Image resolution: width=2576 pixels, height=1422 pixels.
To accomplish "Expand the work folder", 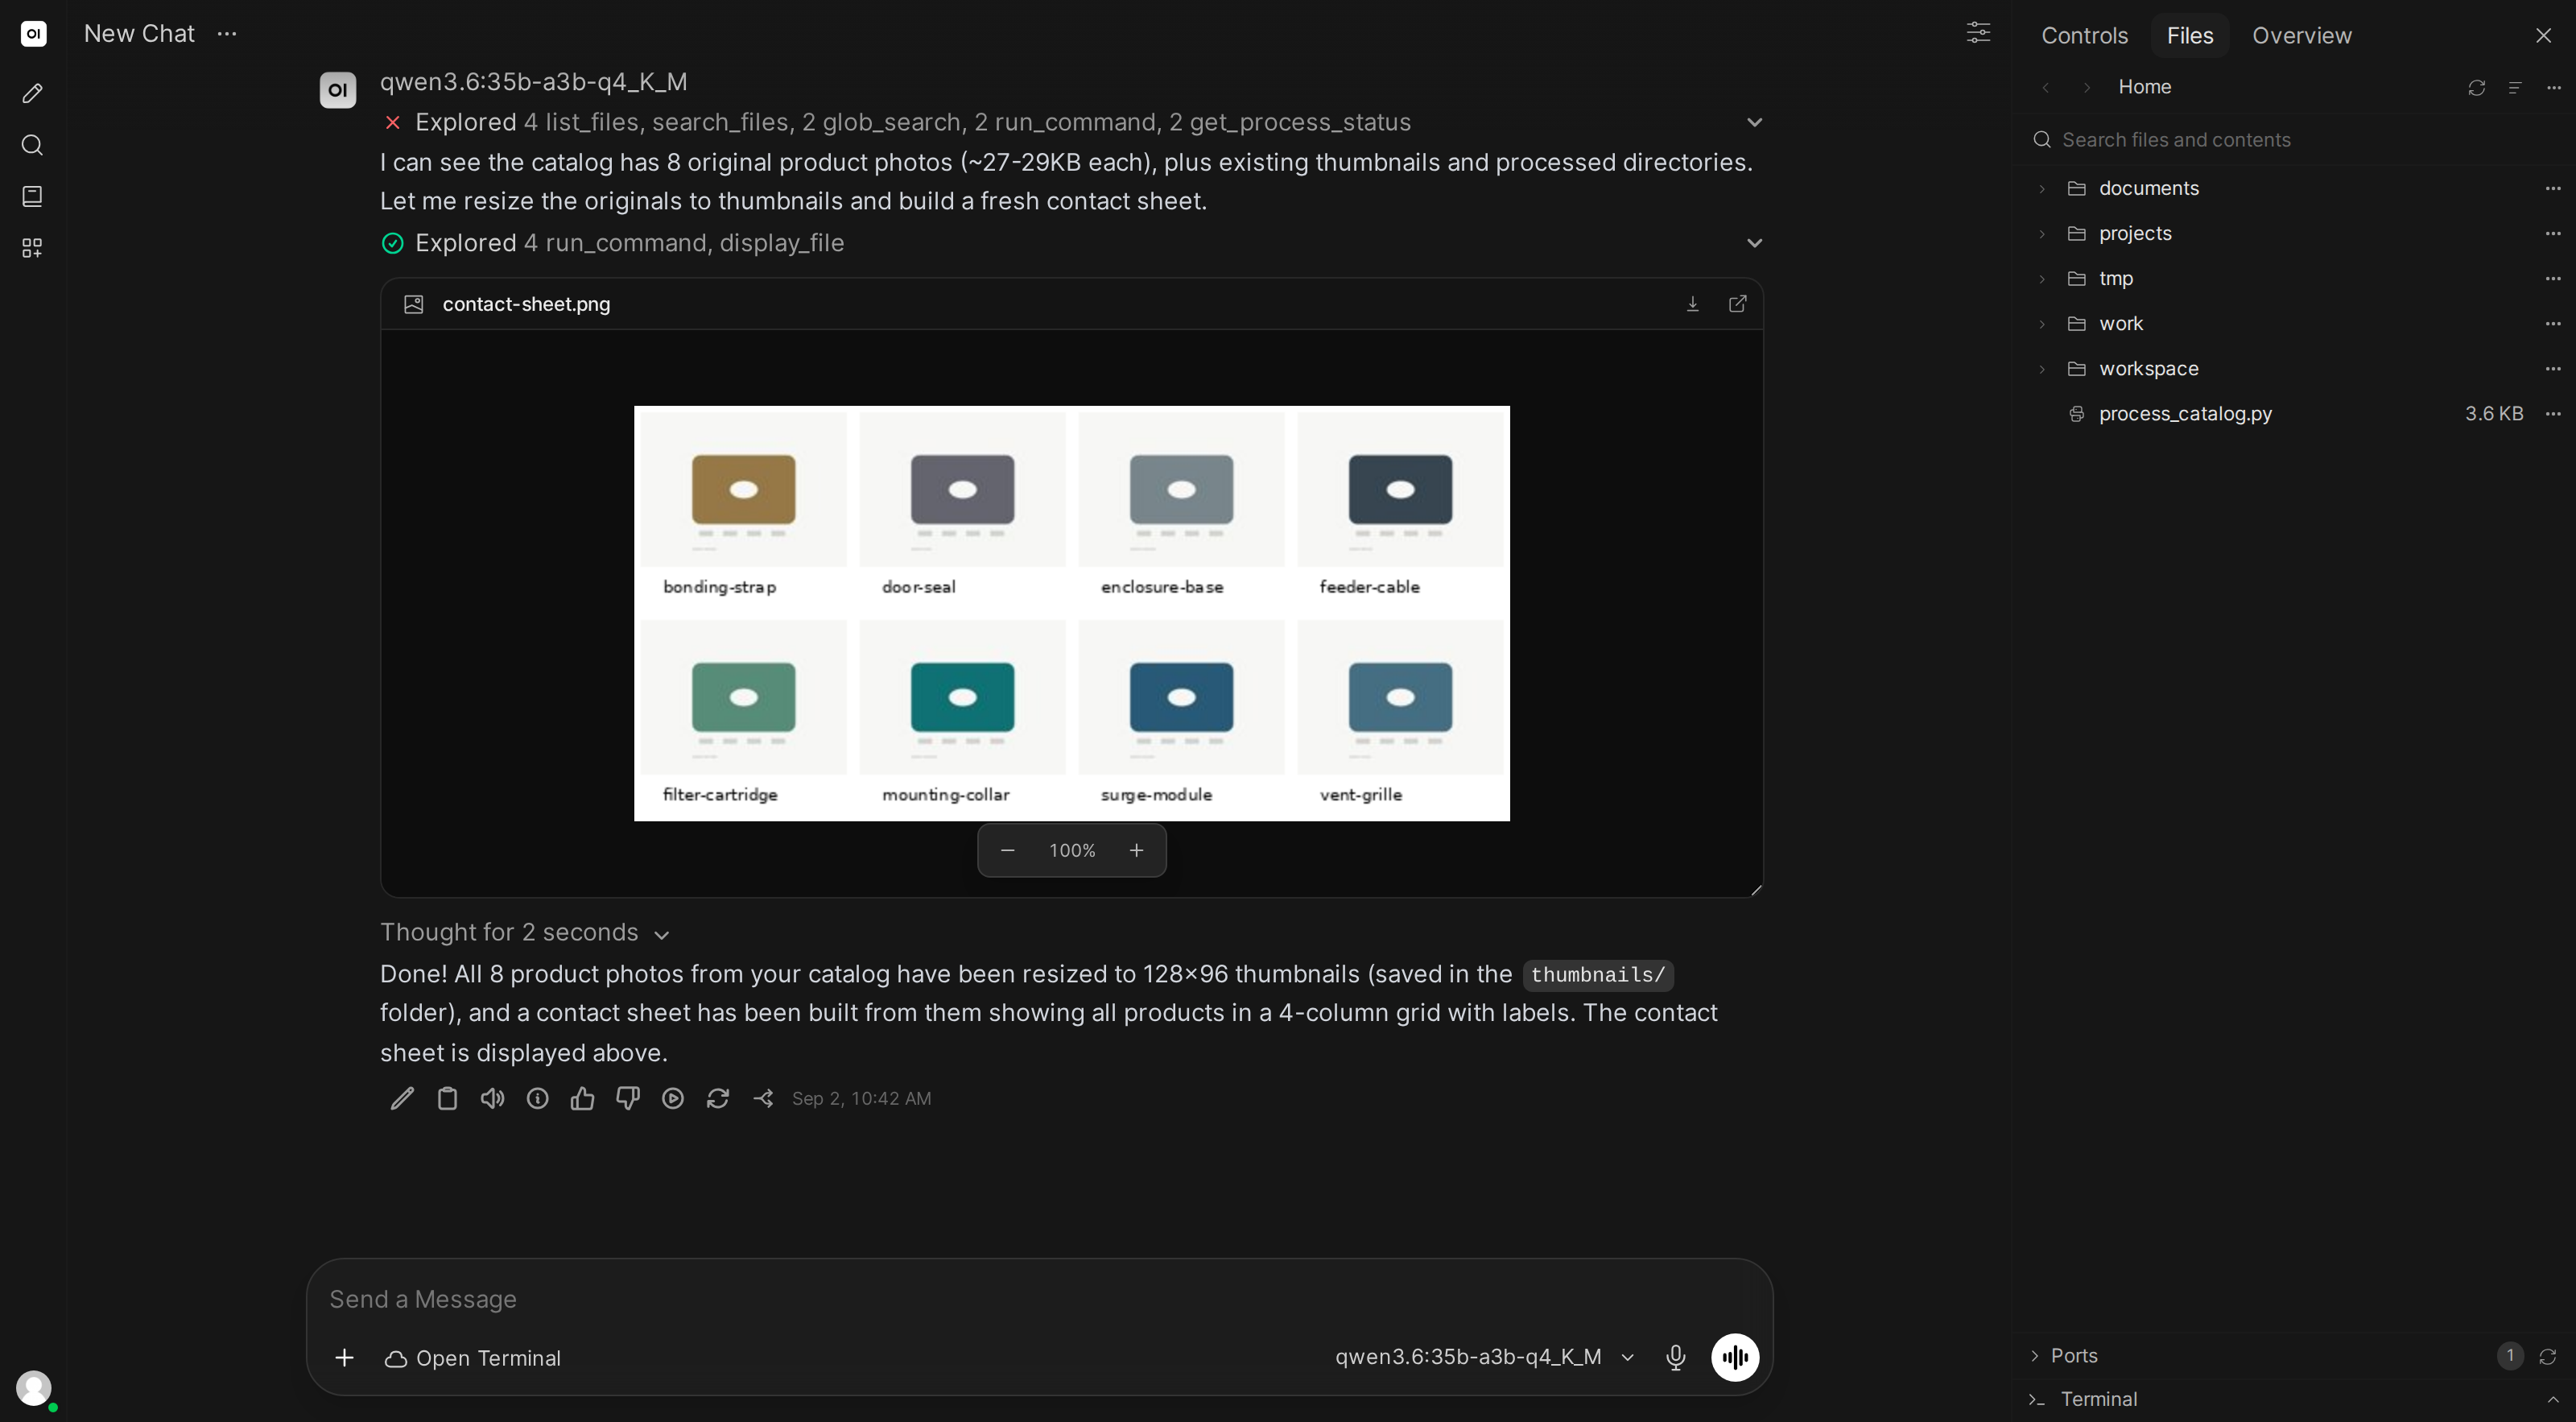I will [2042, 324].
